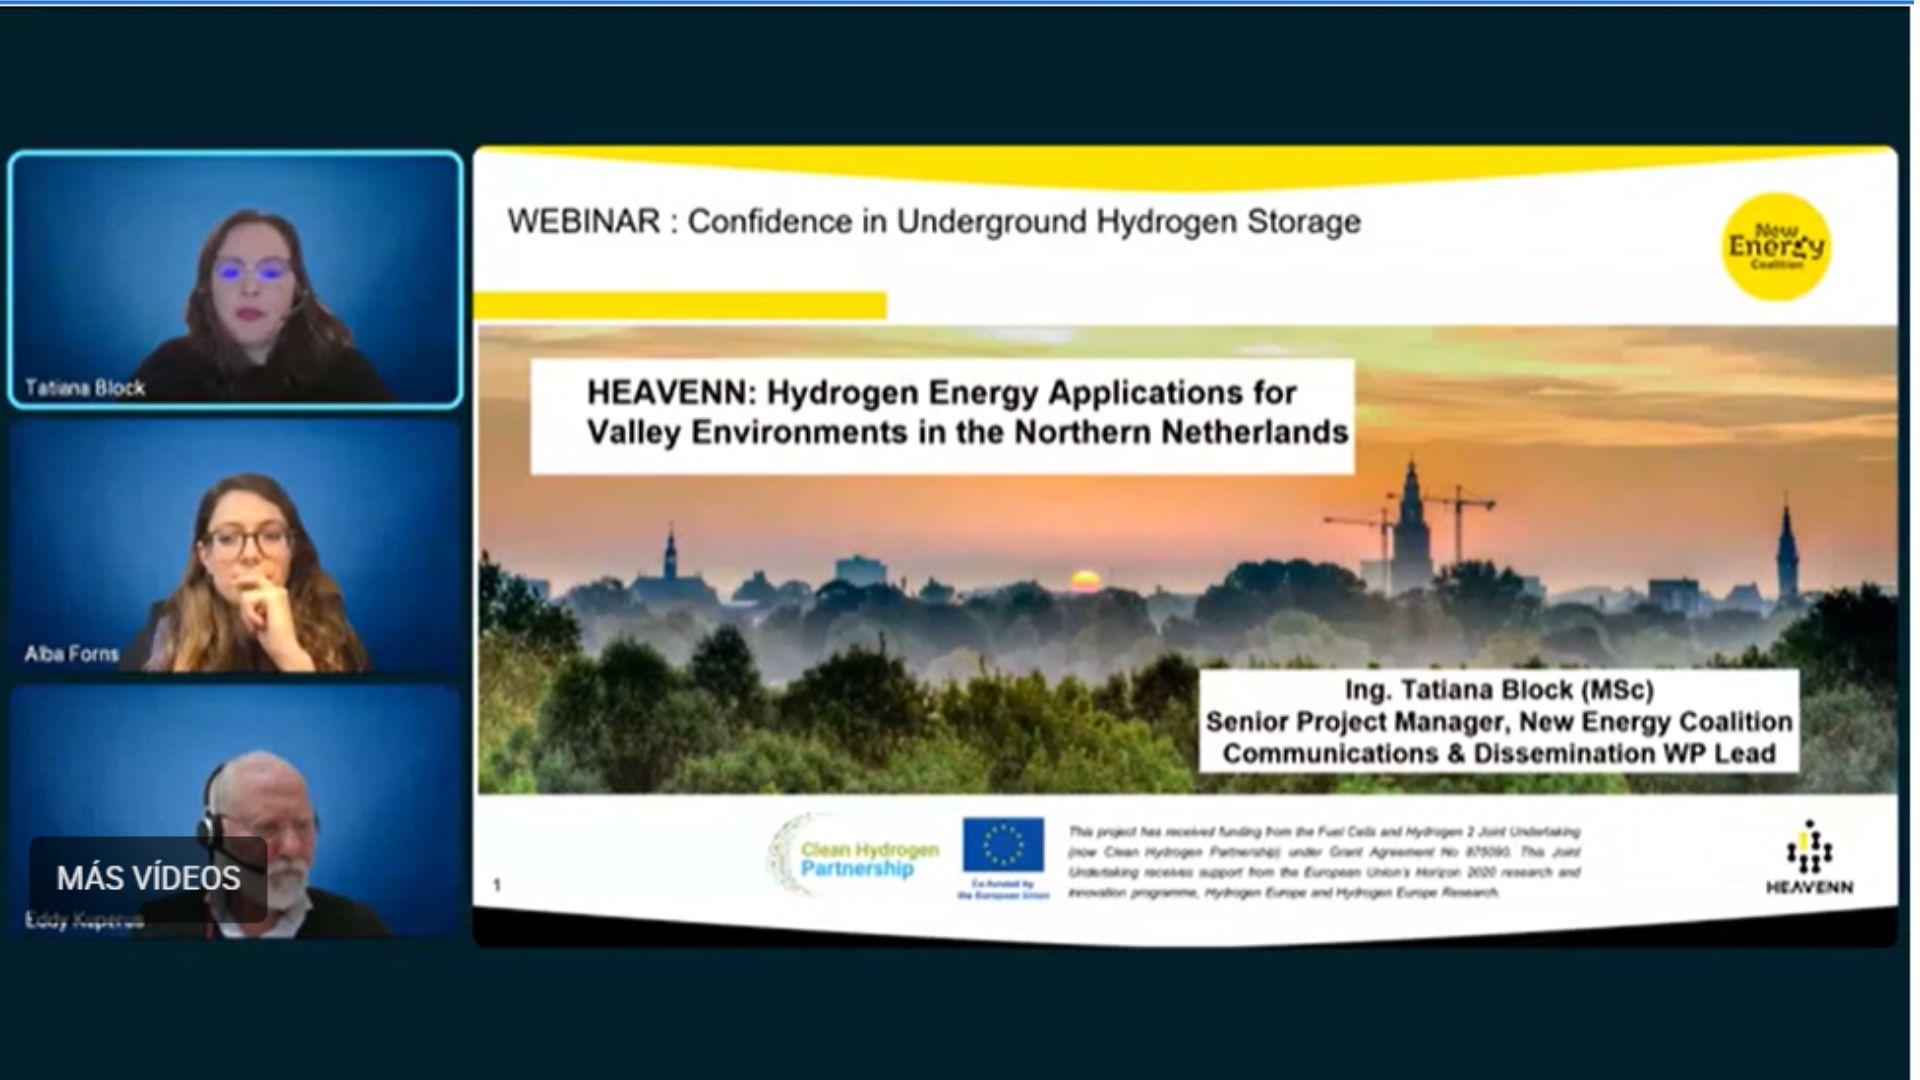Click "Co-funded by the European Union" caption

[1003, 889]
